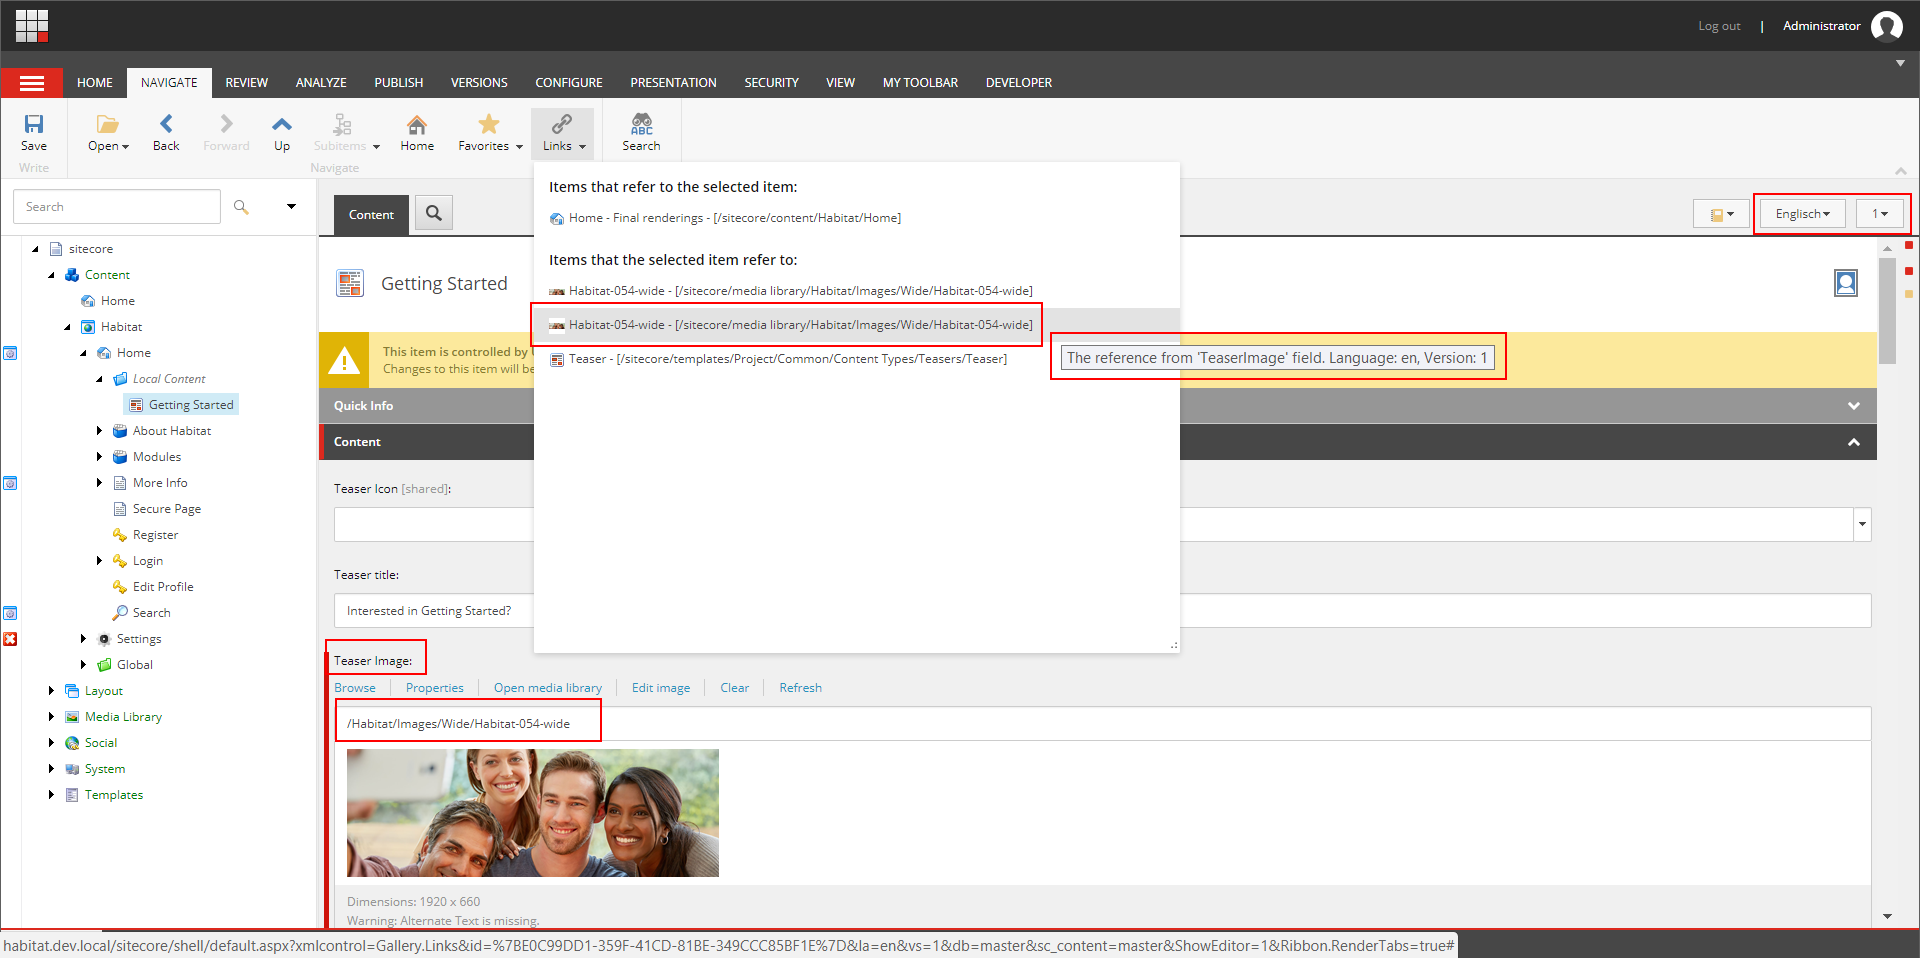1920x958 pixels.
Task: Switch to the PUBLISH ribbon tab
Action: (399, 83)
